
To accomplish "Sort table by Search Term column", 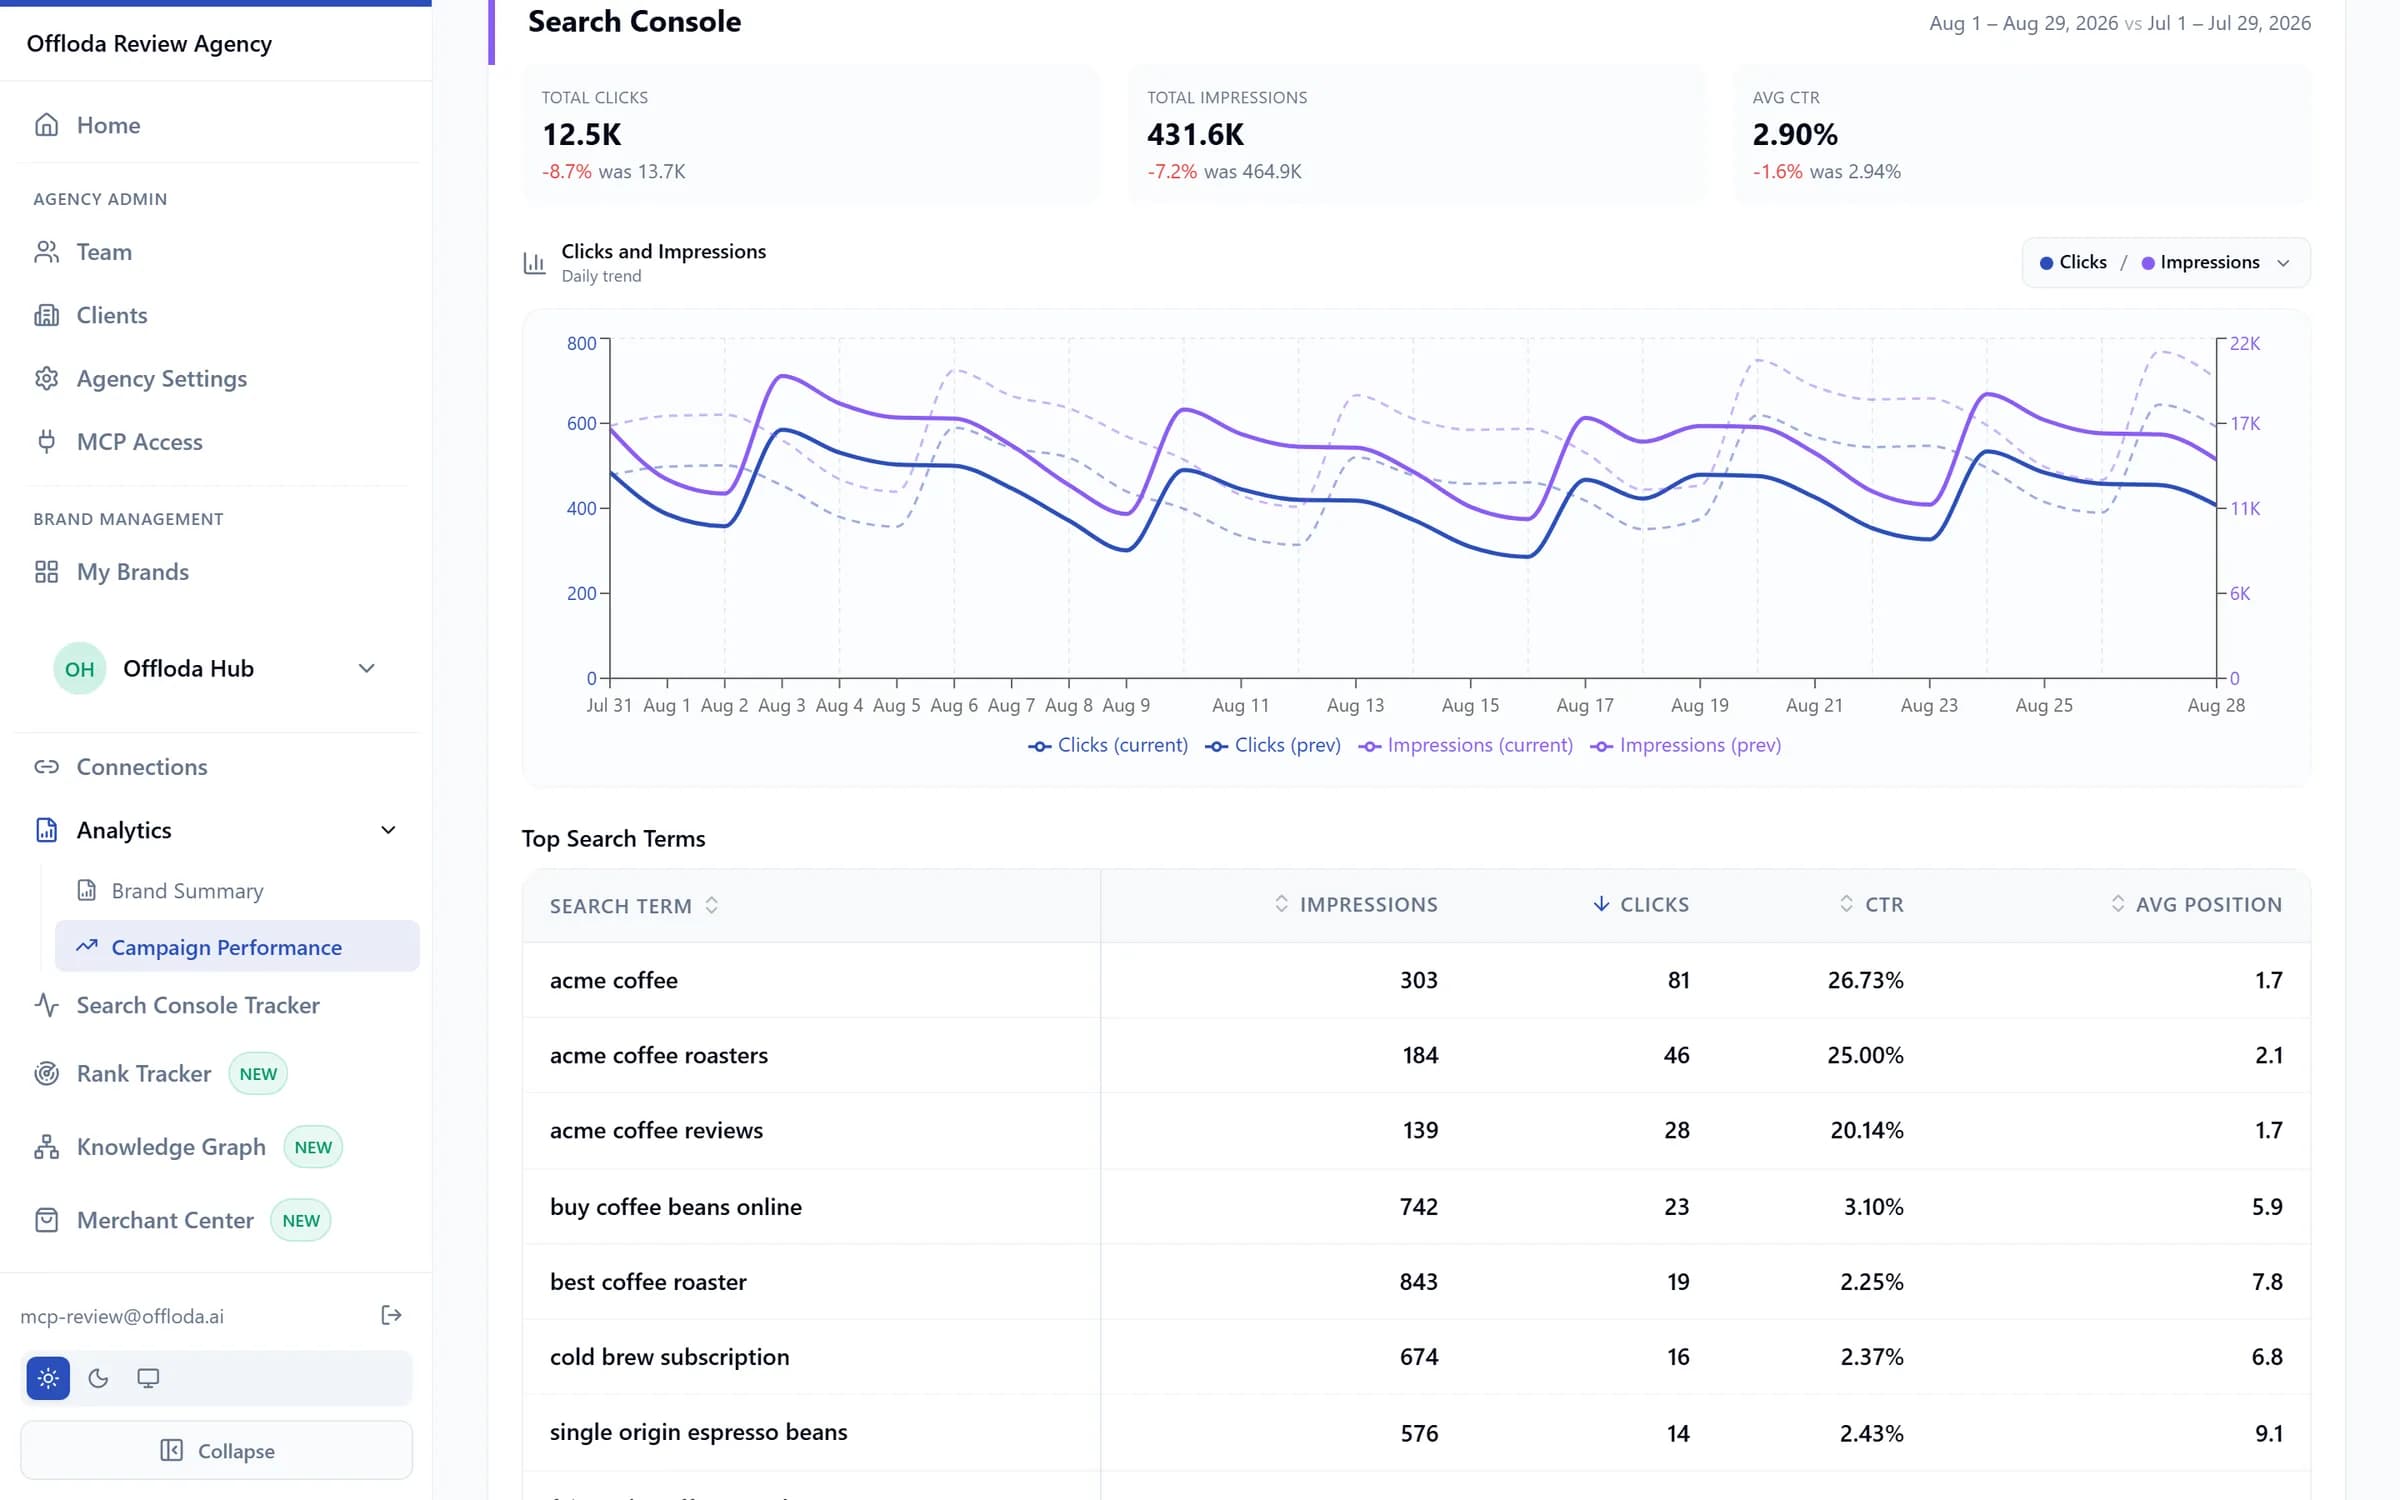I will (634, 905).
